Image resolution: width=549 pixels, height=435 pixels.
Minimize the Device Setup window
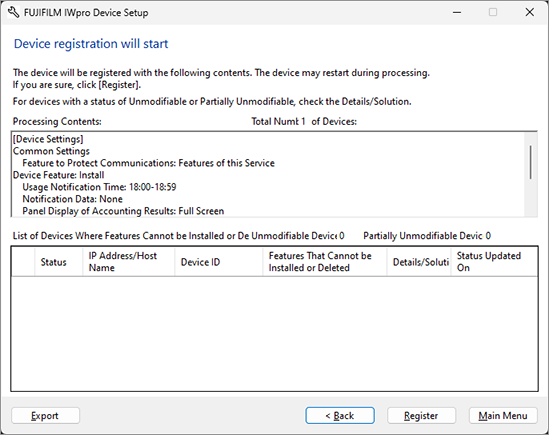pyautogui.click(x=457, y=12)
